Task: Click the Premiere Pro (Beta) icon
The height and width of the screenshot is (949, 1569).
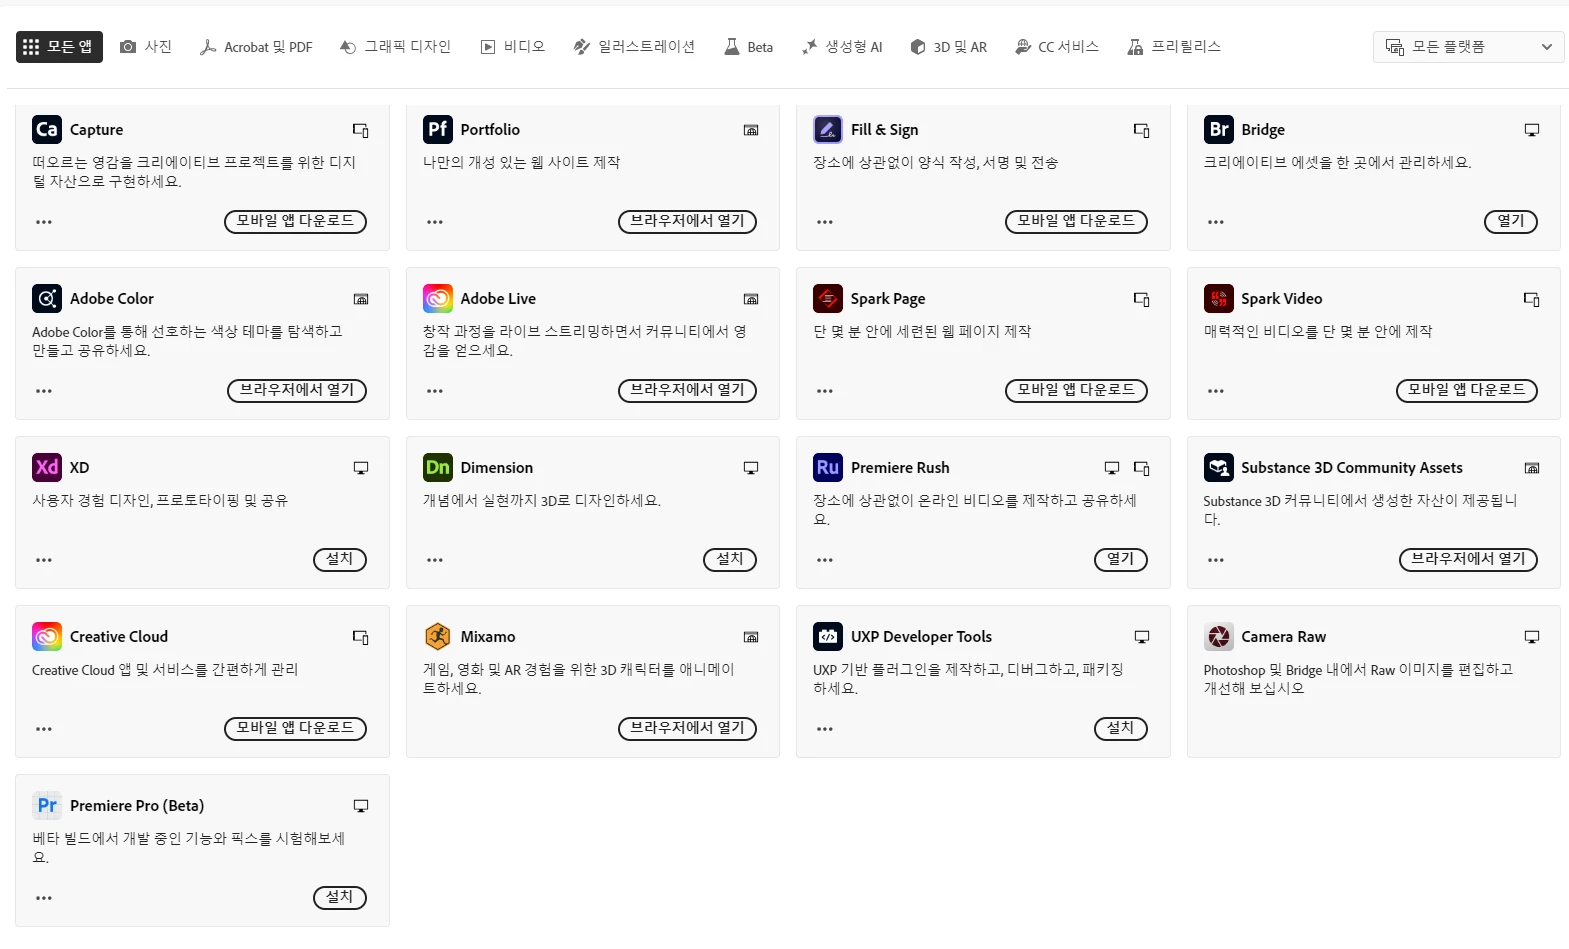Action: click(x=47, y=805)
